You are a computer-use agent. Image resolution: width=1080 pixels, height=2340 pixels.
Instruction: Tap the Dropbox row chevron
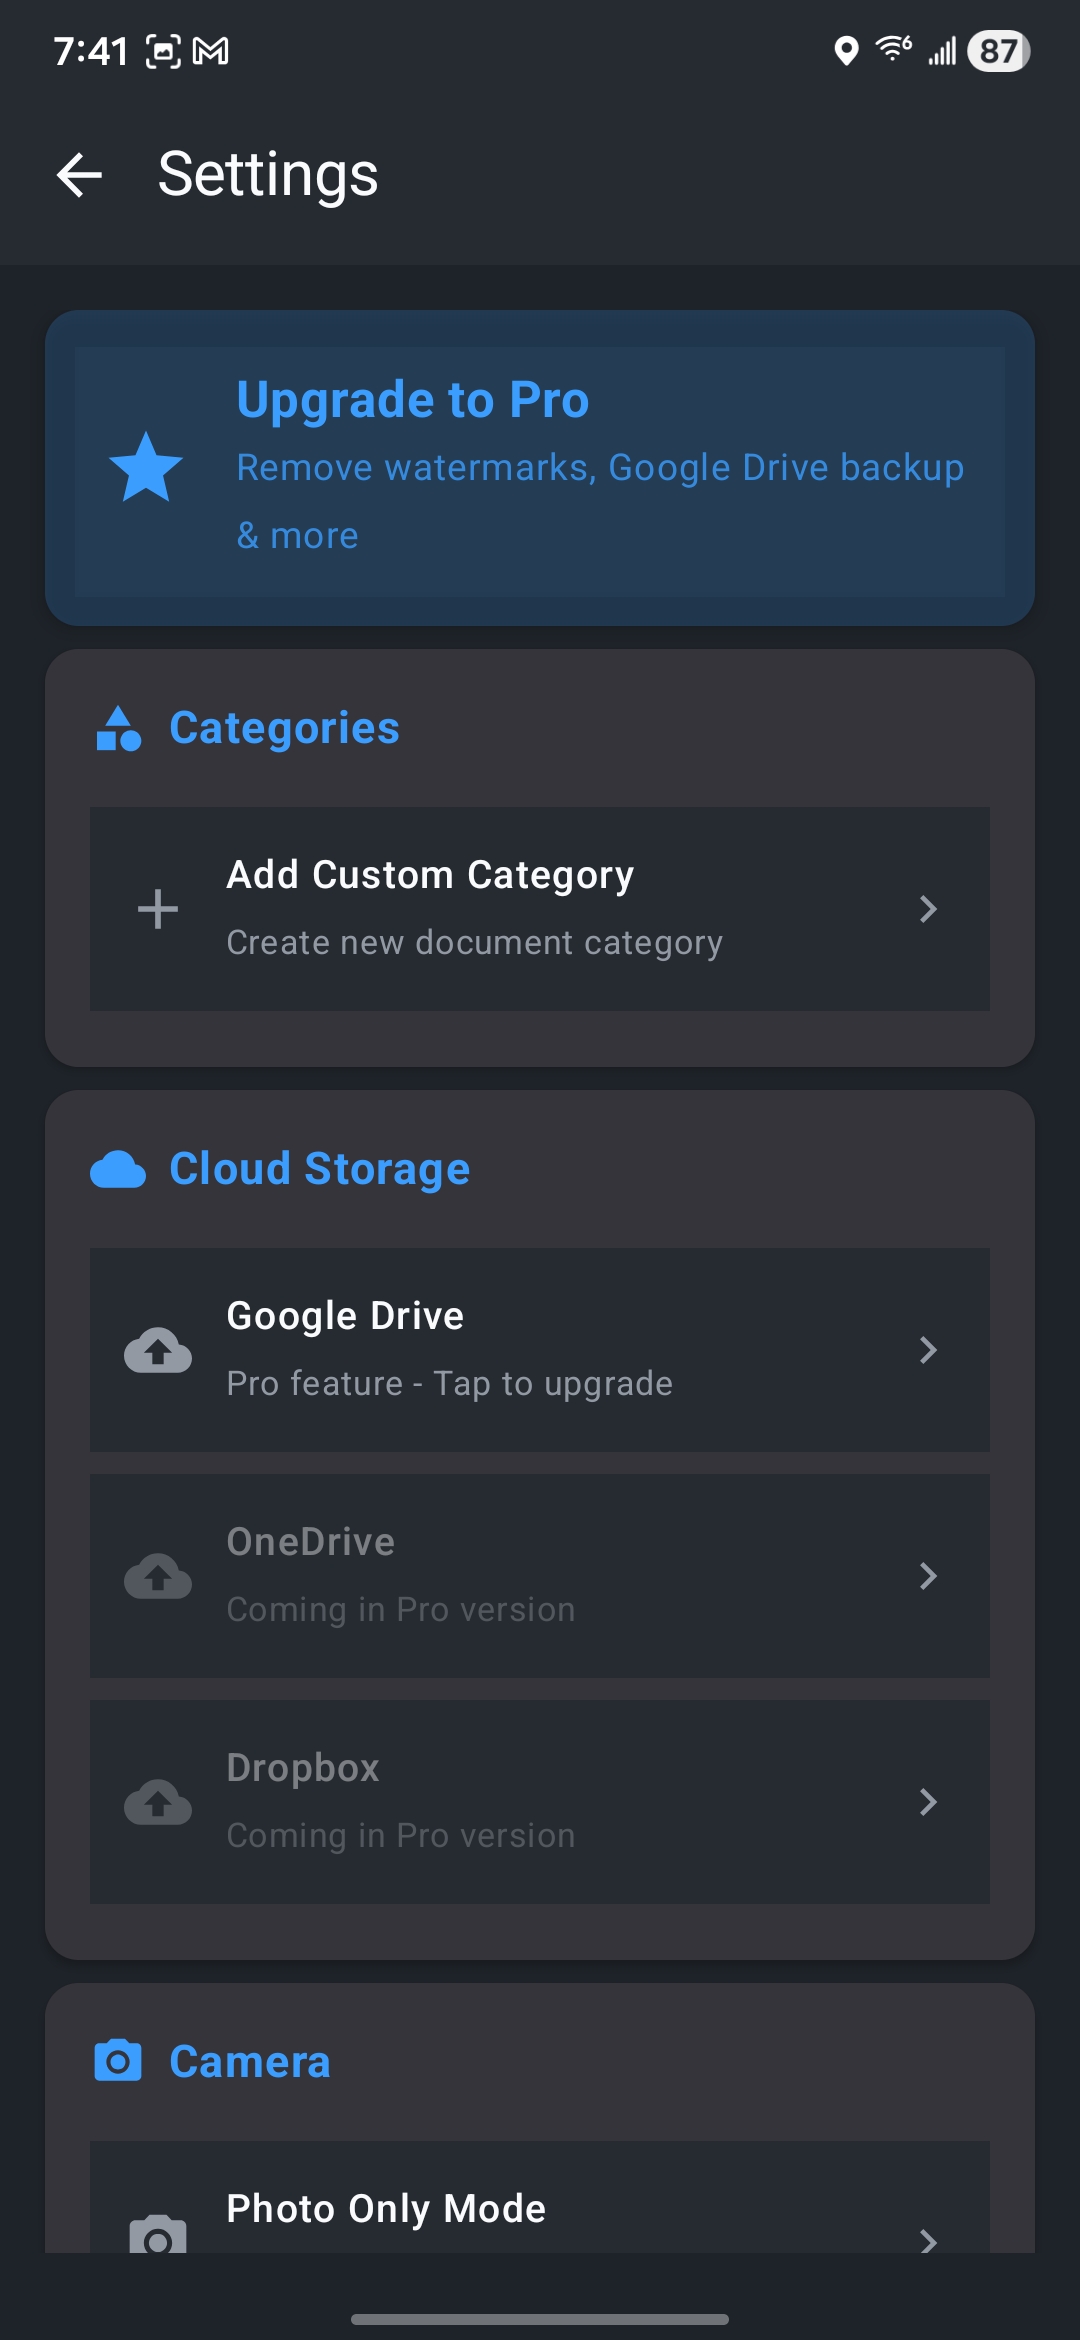tap(928, 1802)
